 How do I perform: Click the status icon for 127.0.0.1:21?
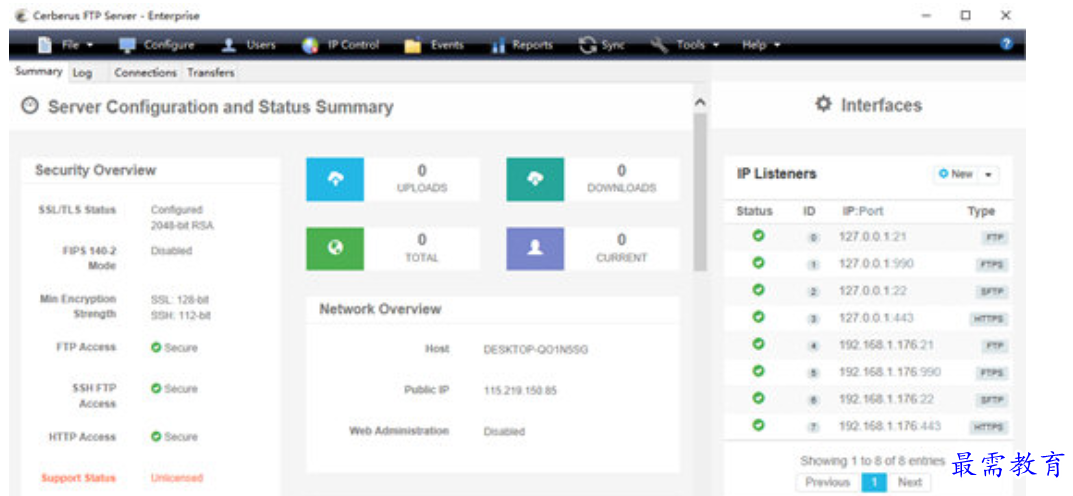[x=758, y=236]
